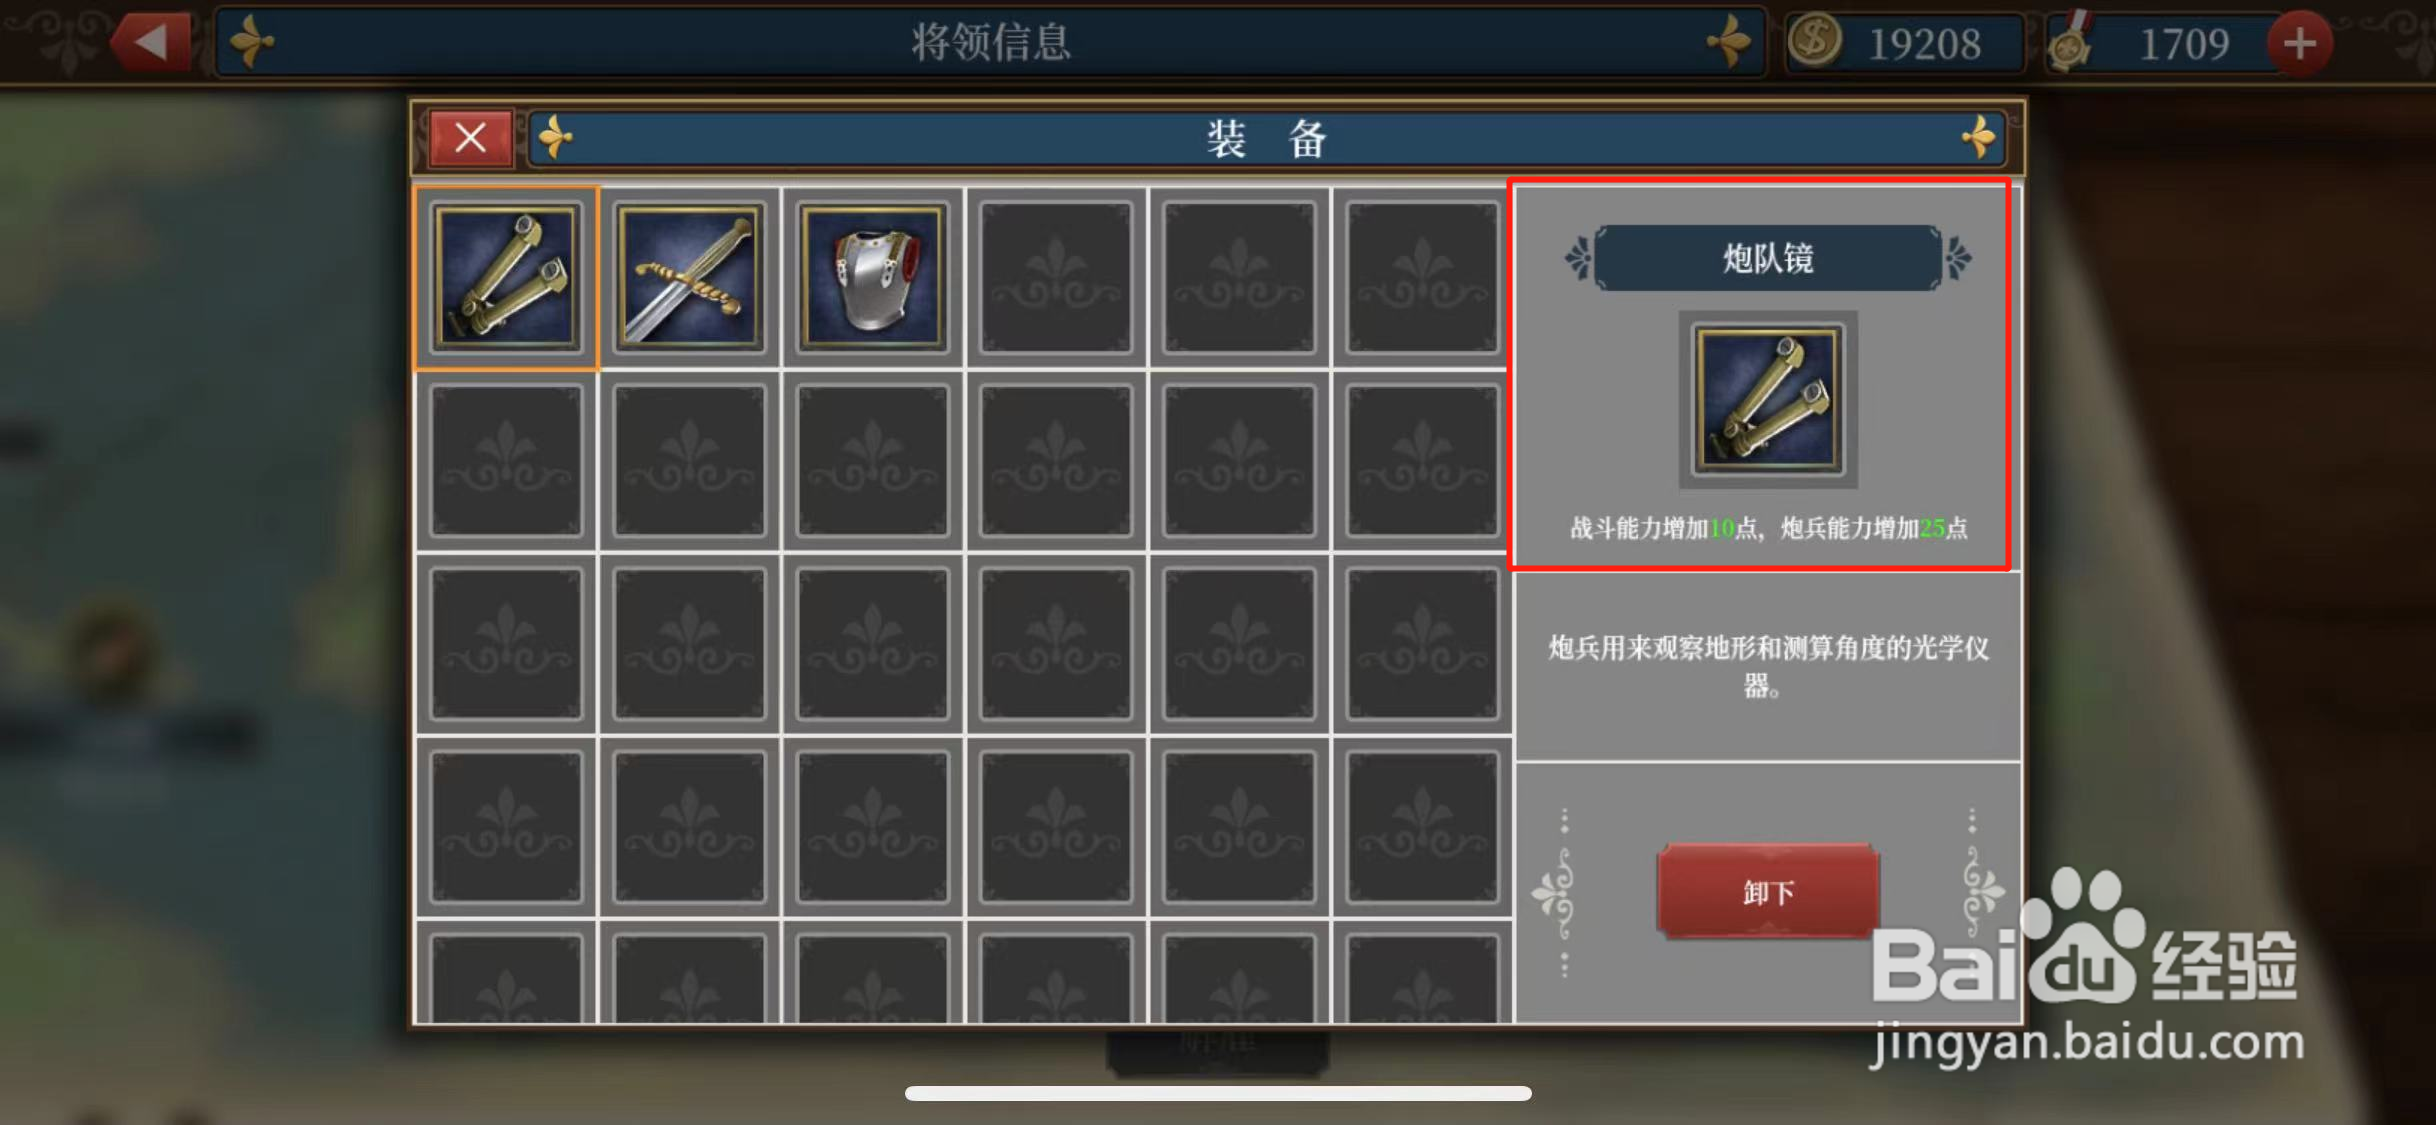Tap the 炮队镜 item name label

1768,258
